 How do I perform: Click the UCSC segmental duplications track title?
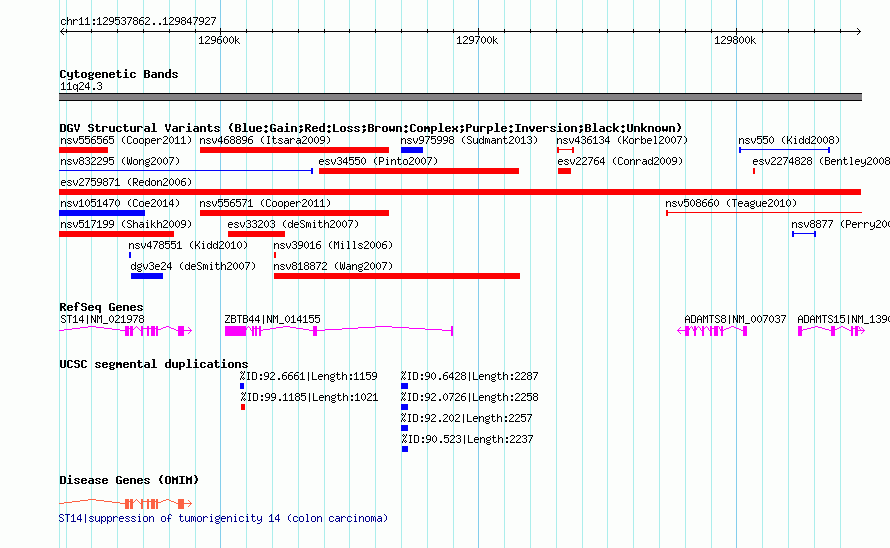tap(154, 364)
